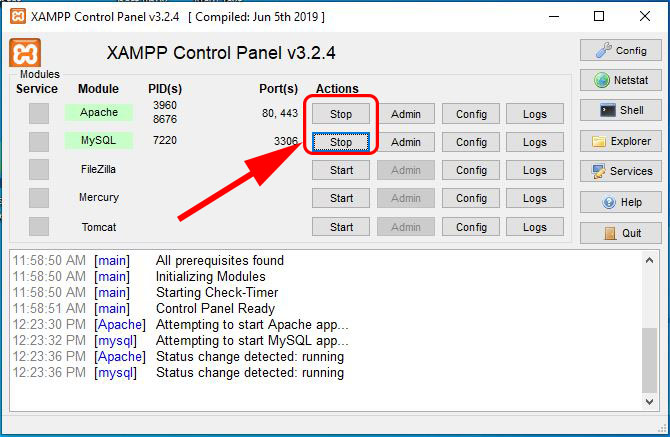Toggle the Tomcat service checkbox
The width and height of the screenshot is (670, 437).
coord(39,226)
